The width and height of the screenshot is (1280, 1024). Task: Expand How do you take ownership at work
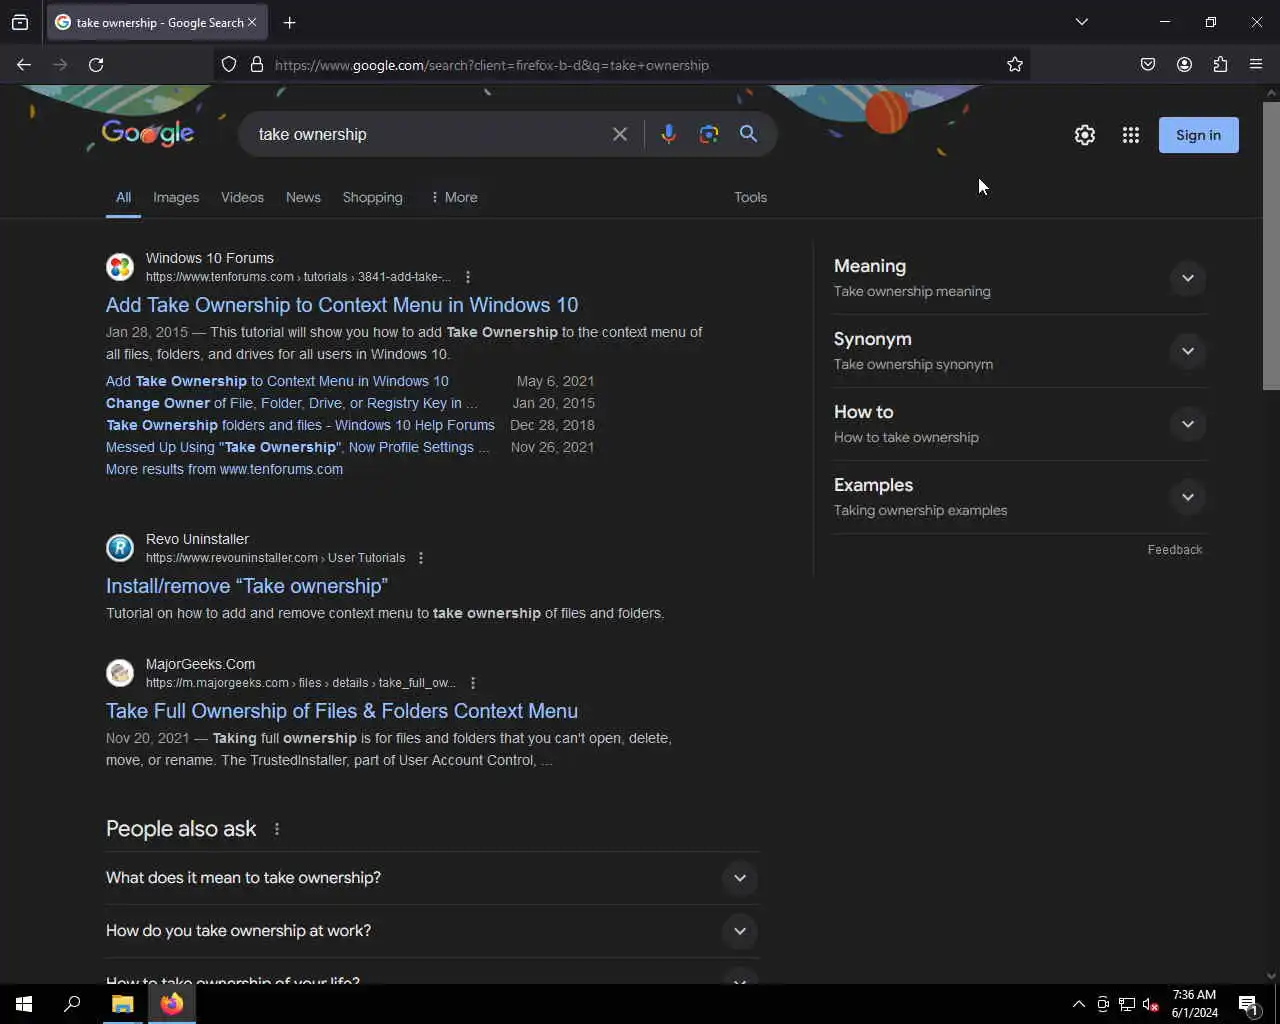432,931
